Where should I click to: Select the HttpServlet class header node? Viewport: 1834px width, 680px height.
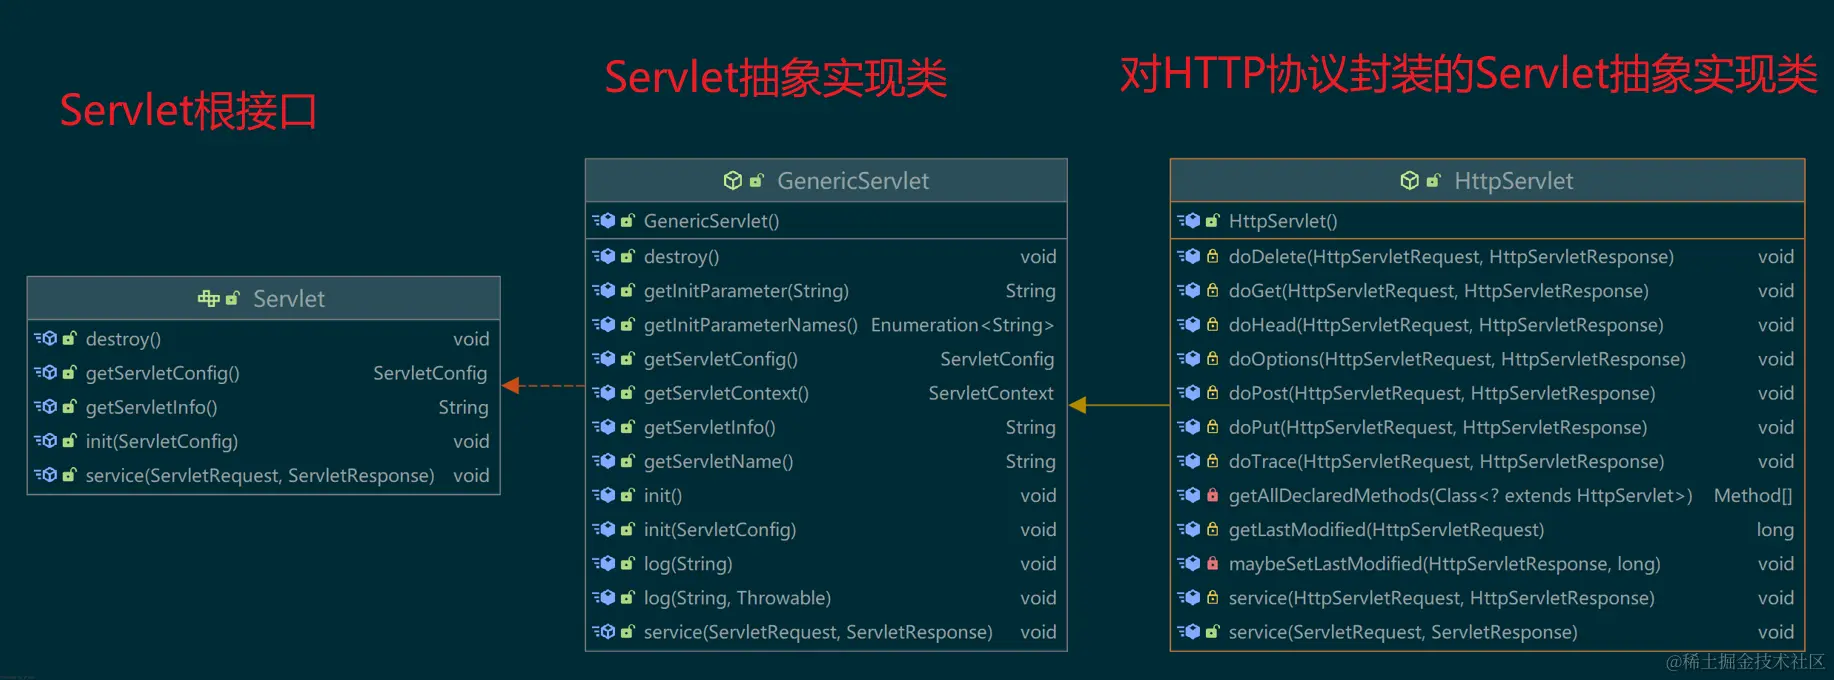(1487, 181)
